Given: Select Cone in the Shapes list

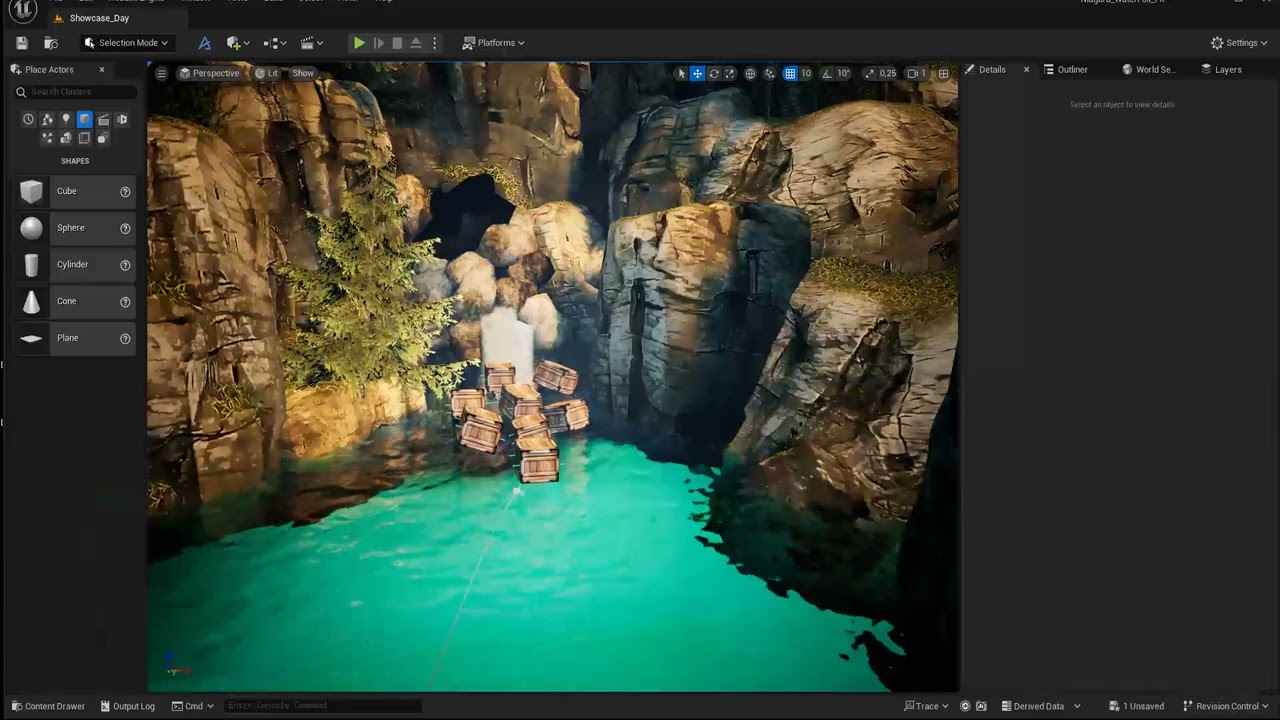Looking at the screenshot, I should [x=74, y=301].
